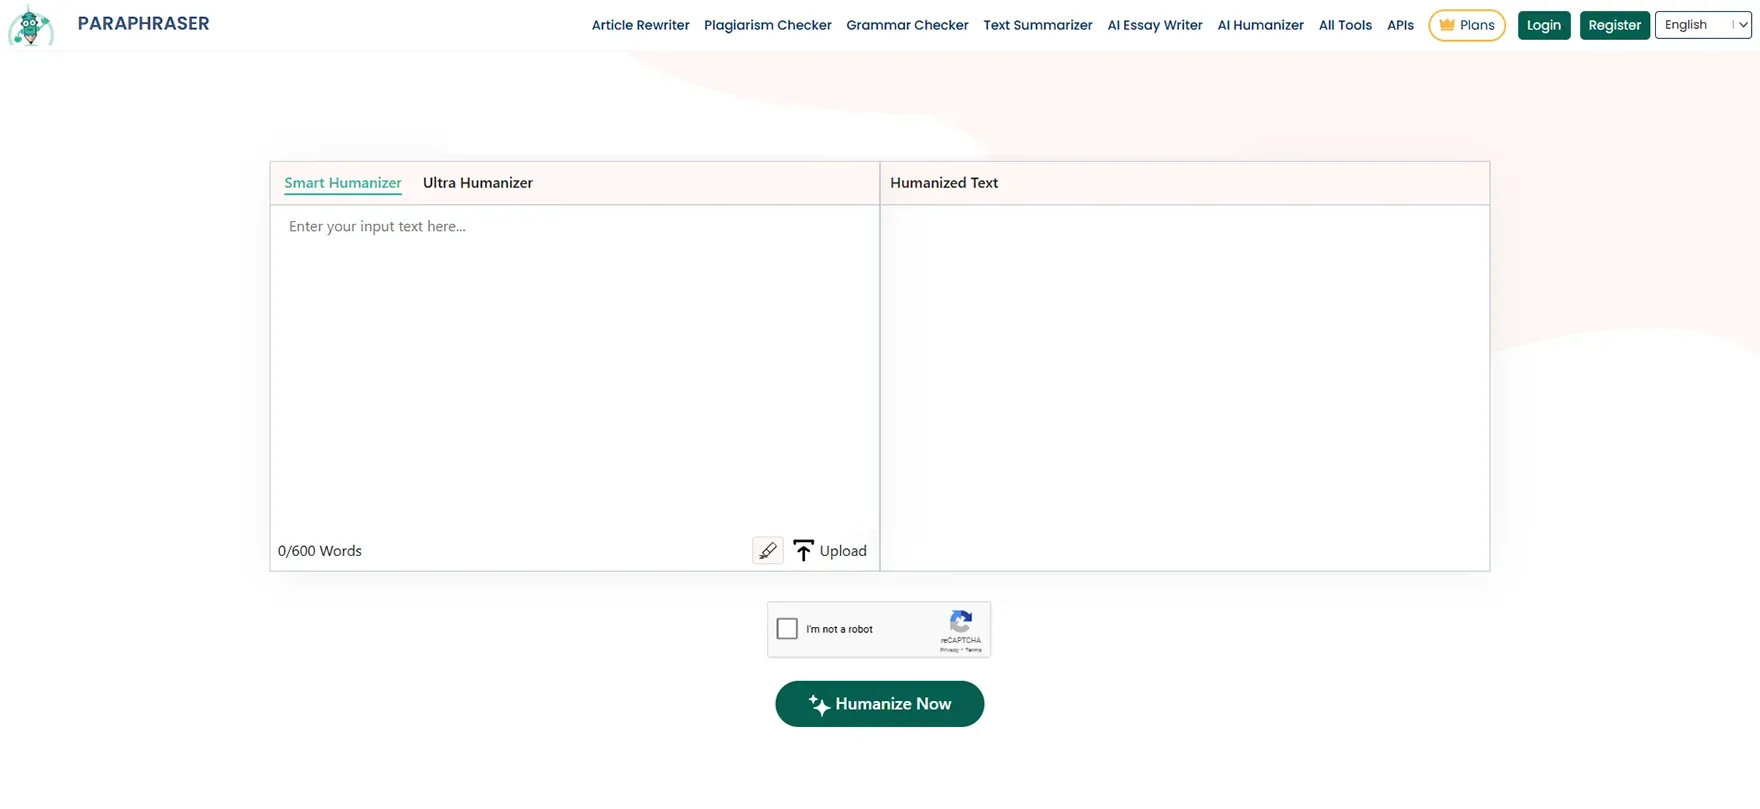Click the reCAPTCHA logo icon
The image size is (1760, 809).
coord(961,622)
